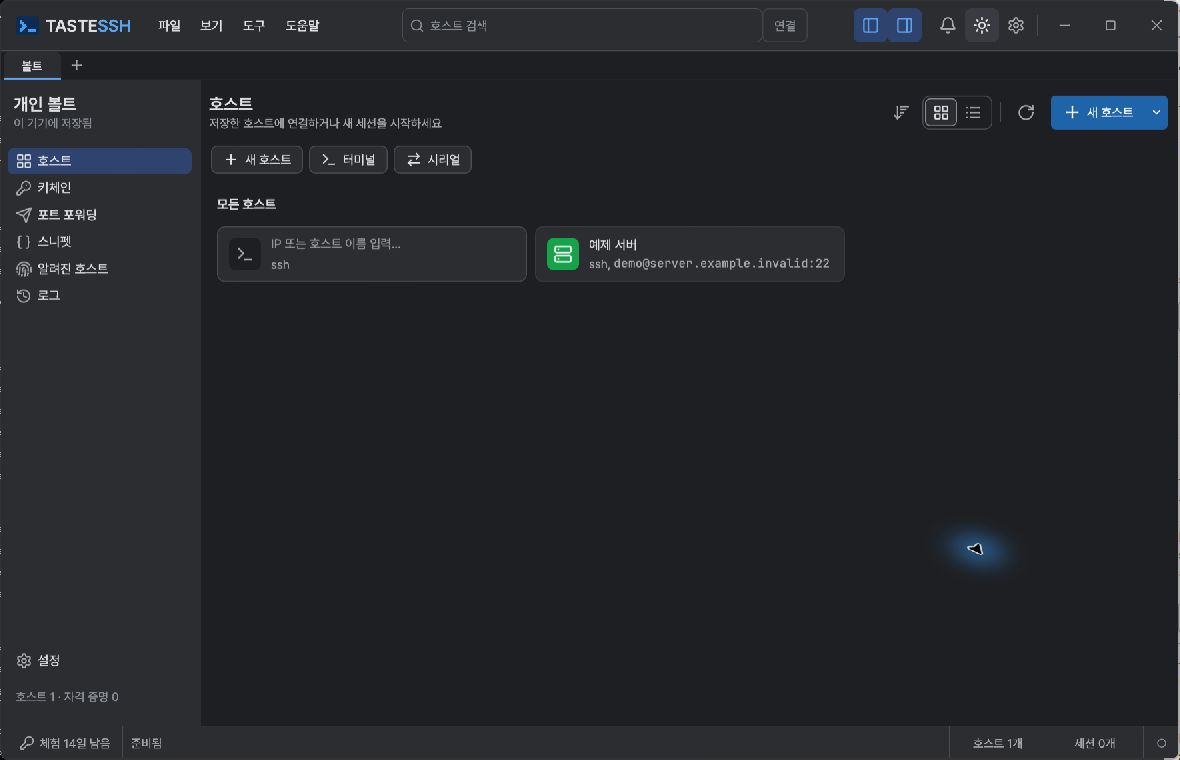
Task: Click the terminal prompt icon in quick connect
Action: point(245,254)
